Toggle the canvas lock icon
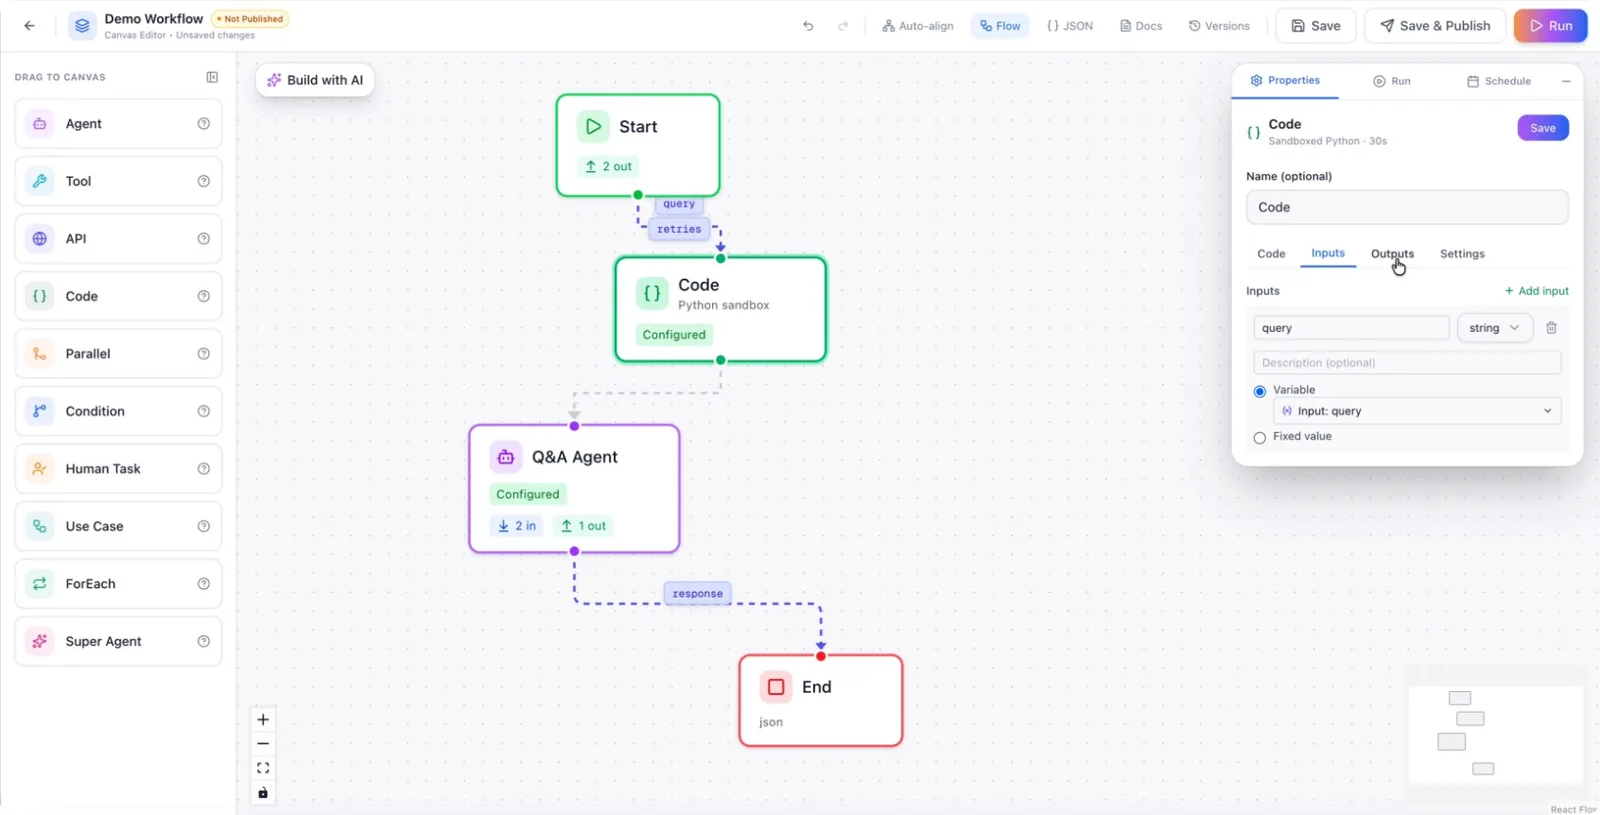 click(x=263, y=793)
